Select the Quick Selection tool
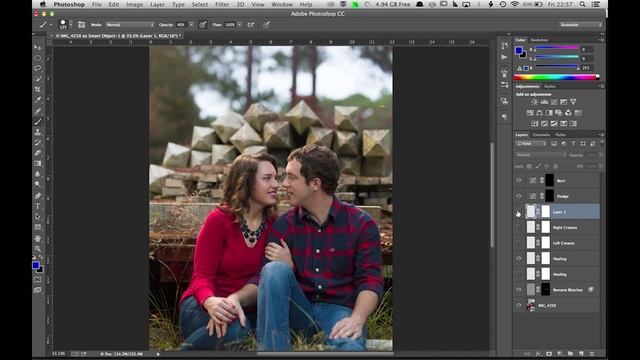Screen dimensions: 640x360 [x=38, y=79]
